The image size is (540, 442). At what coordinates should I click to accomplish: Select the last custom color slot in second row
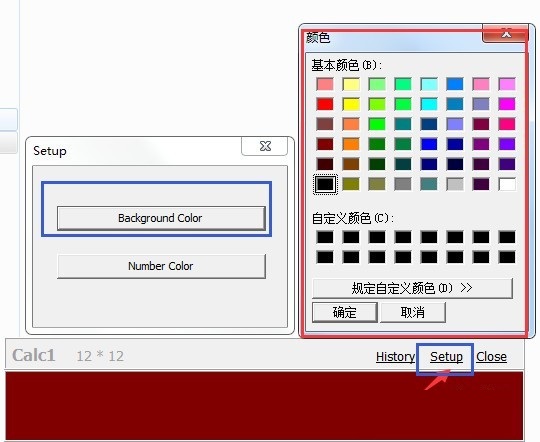point(507,257)
